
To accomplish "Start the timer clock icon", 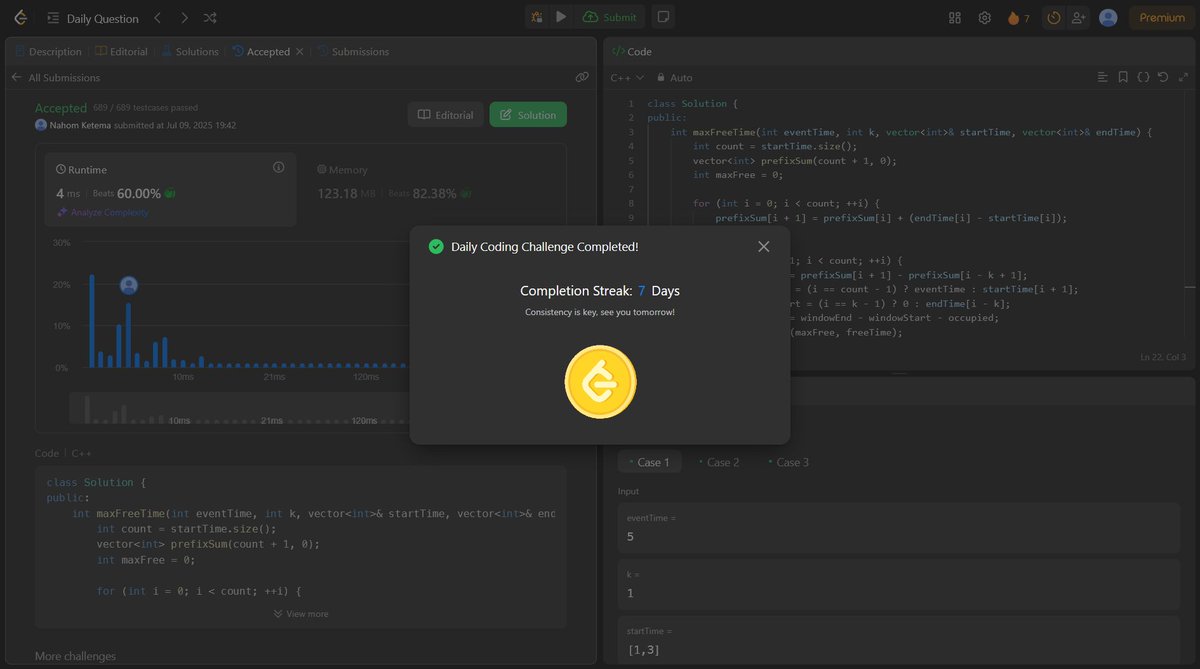I will 1053,18.
